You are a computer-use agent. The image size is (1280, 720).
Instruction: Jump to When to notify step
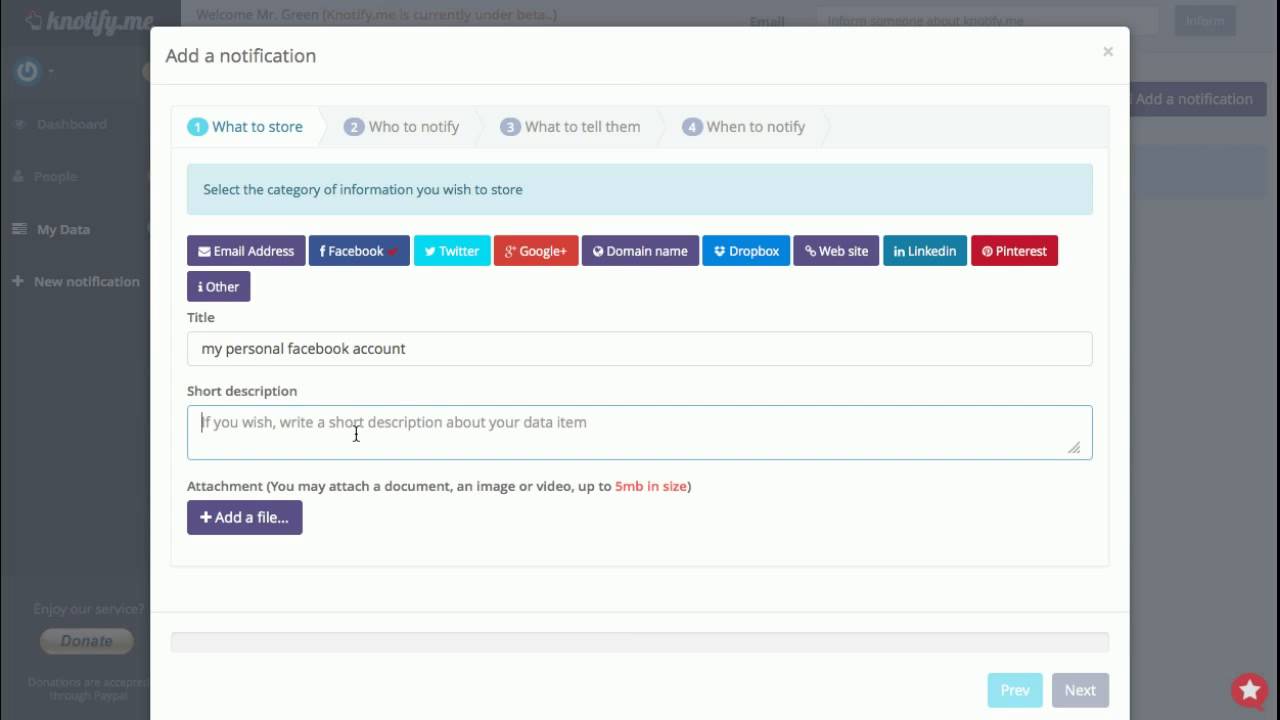coord(744,127)
